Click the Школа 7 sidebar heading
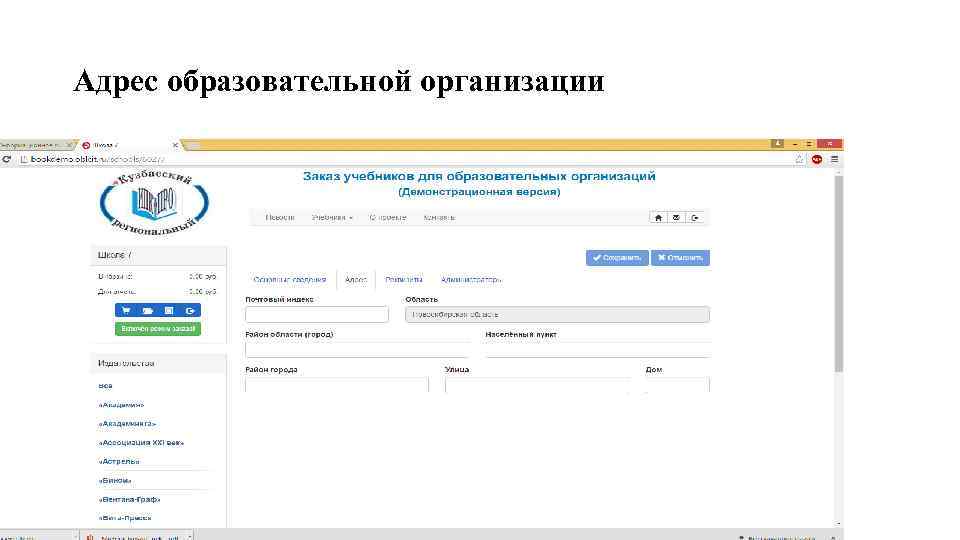The height and width of the screenshot is (540, 960). coord(114,255)
